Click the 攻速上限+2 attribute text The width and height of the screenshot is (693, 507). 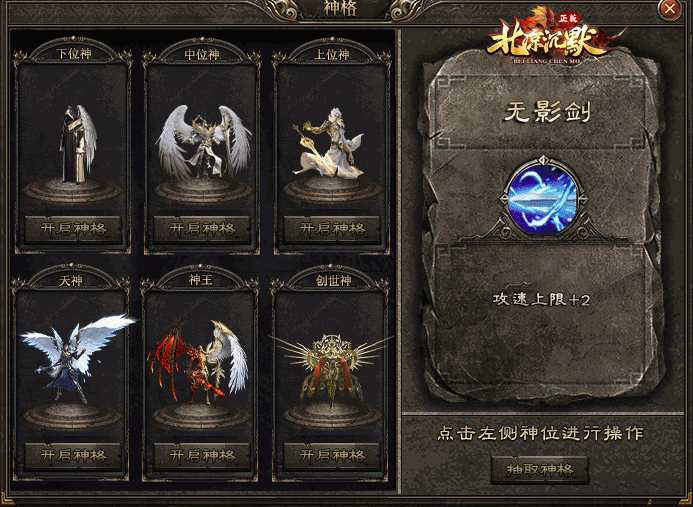(x=541, y=300)
